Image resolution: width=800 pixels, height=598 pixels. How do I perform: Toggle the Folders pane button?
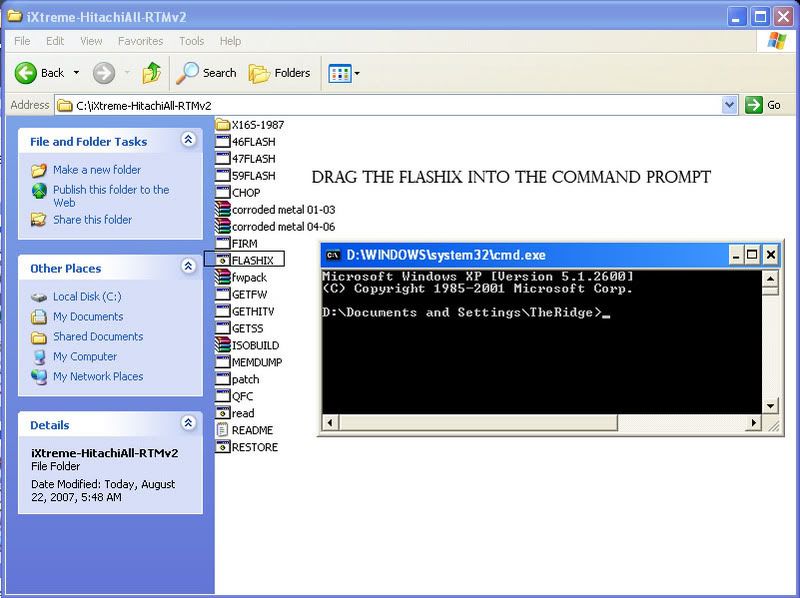coord(280,73)
